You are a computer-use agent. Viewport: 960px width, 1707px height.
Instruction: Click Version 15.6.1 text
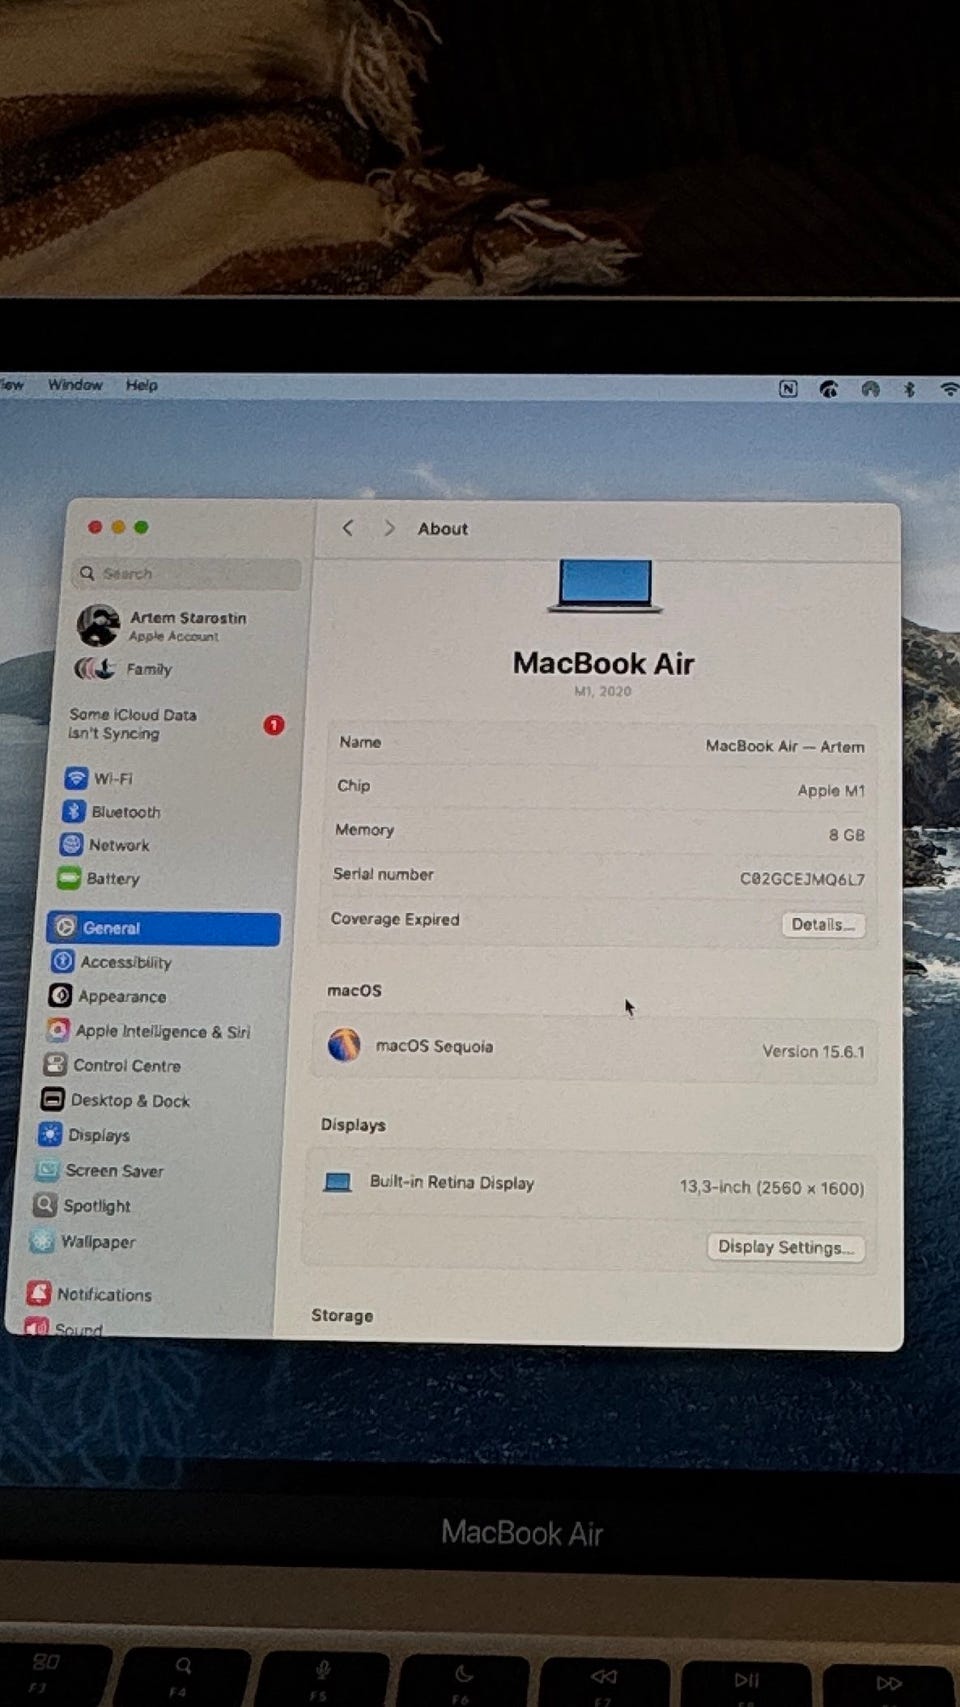click(x=813, y=1051)
